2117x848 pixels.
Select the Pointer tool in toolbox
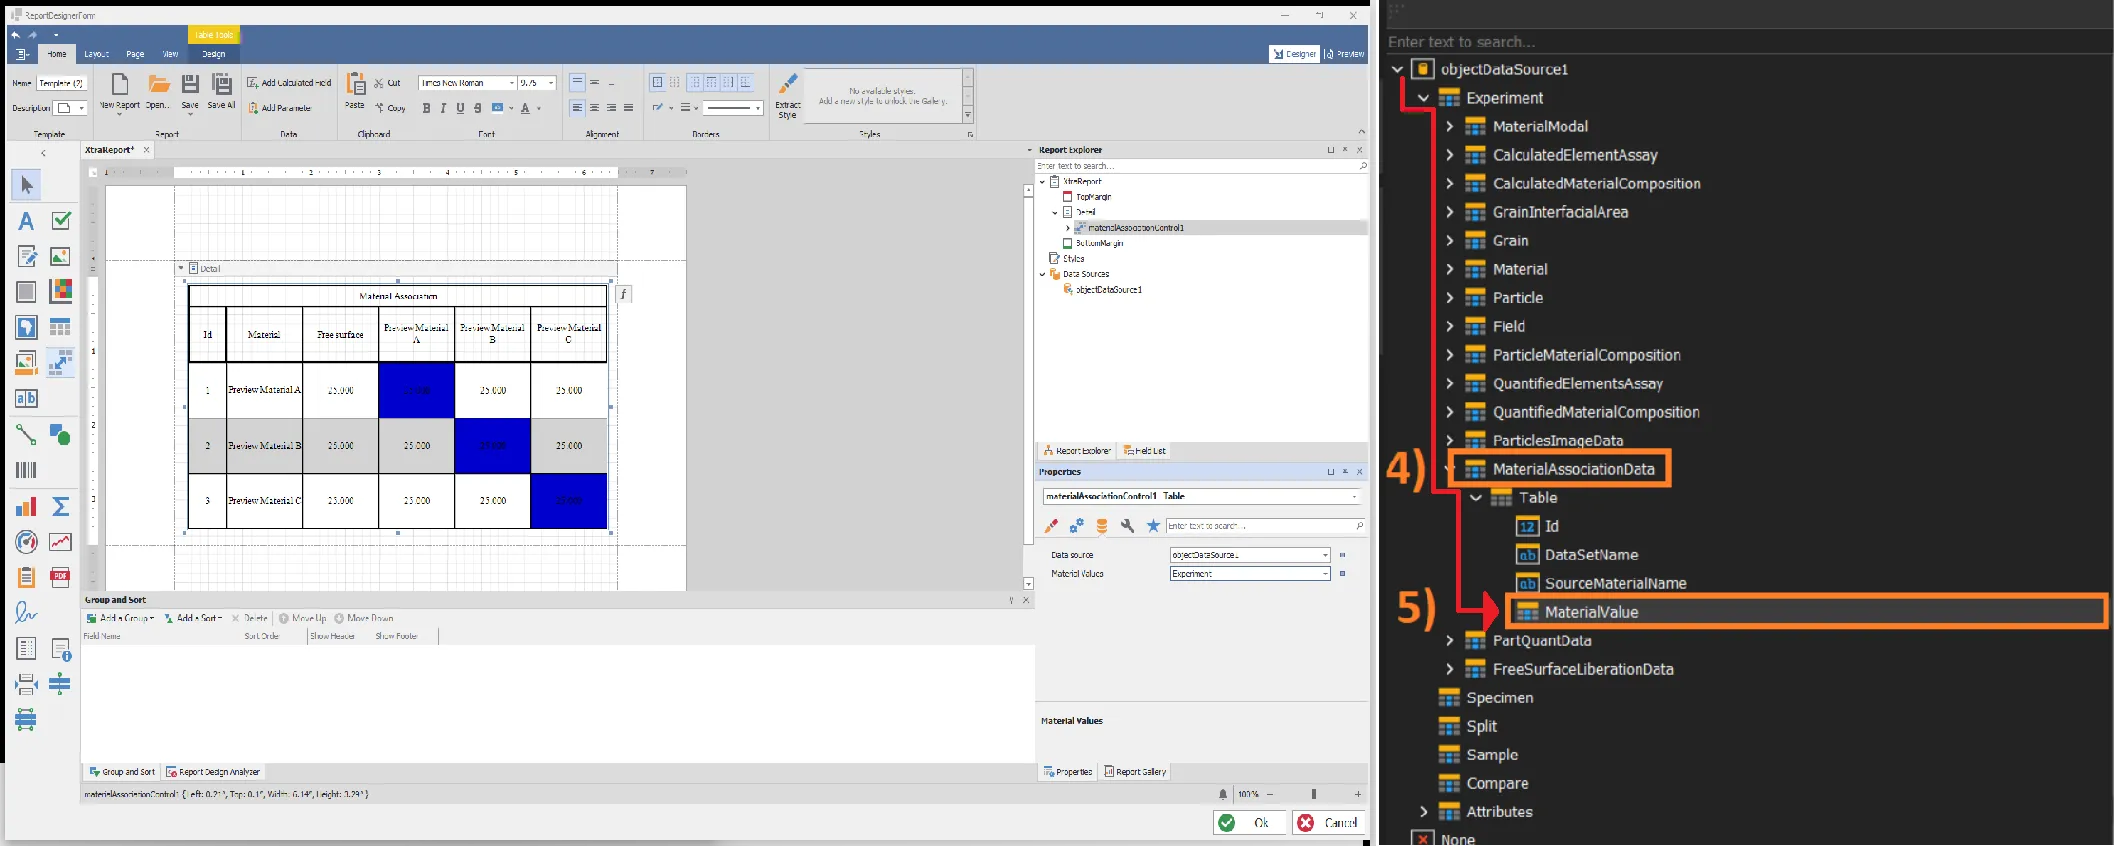tap(26, 185)
